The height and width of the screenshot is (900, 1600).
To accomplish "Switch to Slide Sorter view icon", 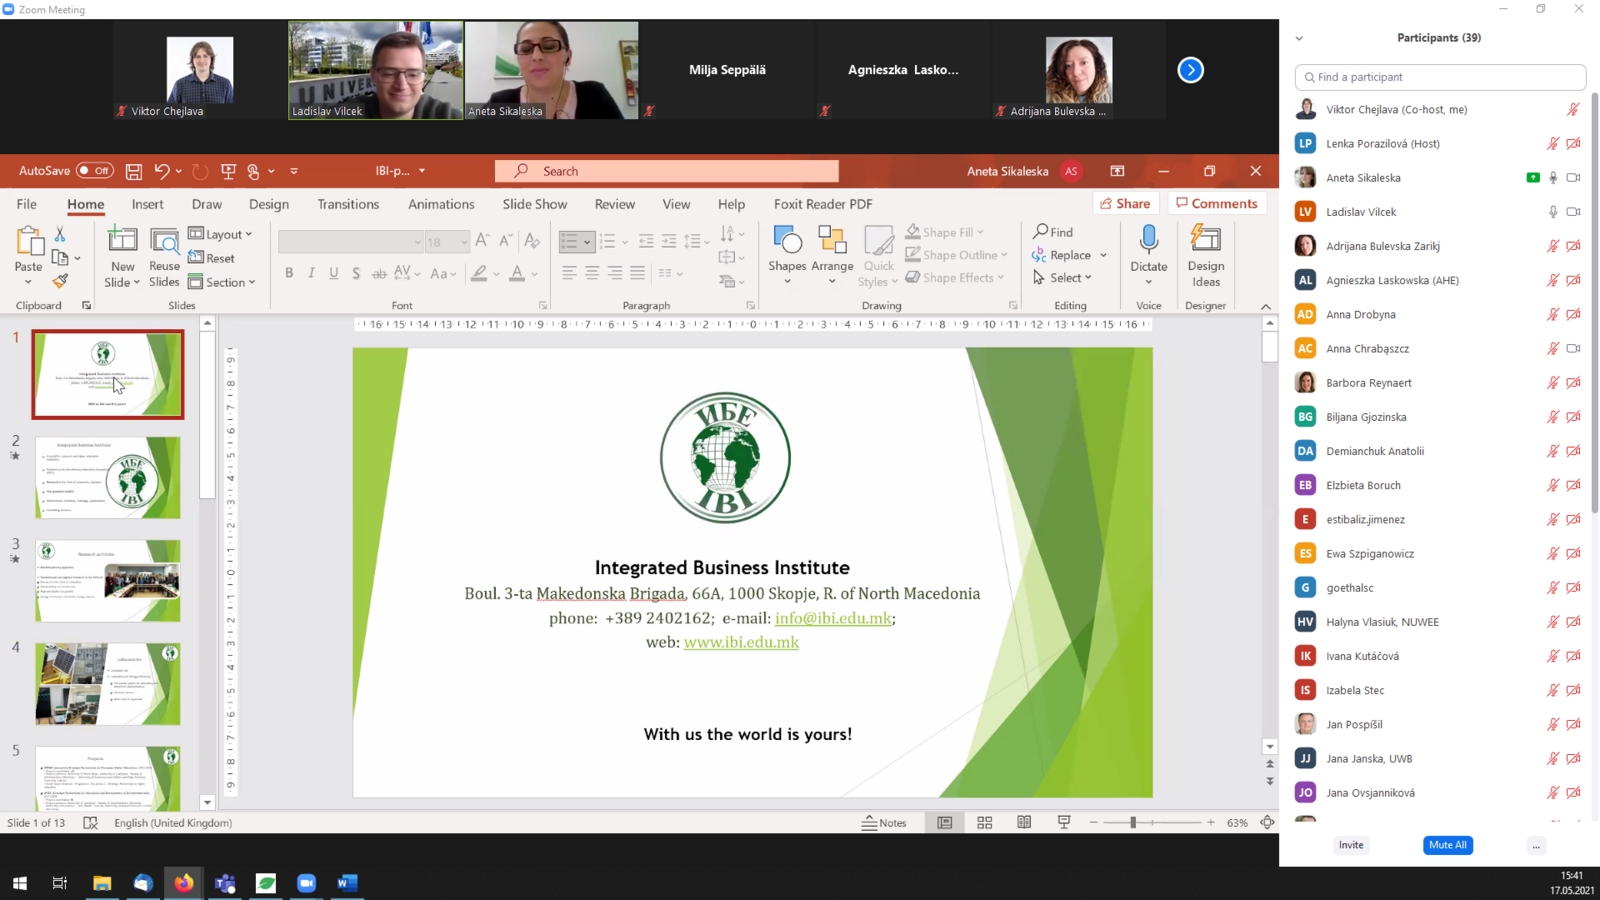I will coord(984,822).
